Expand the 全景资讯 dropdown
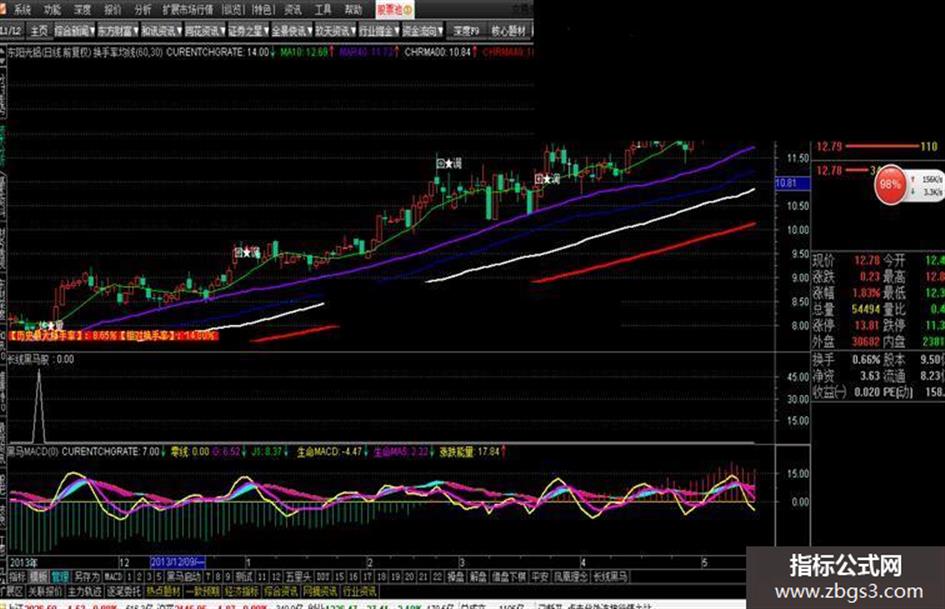 [x=292, y=30]
